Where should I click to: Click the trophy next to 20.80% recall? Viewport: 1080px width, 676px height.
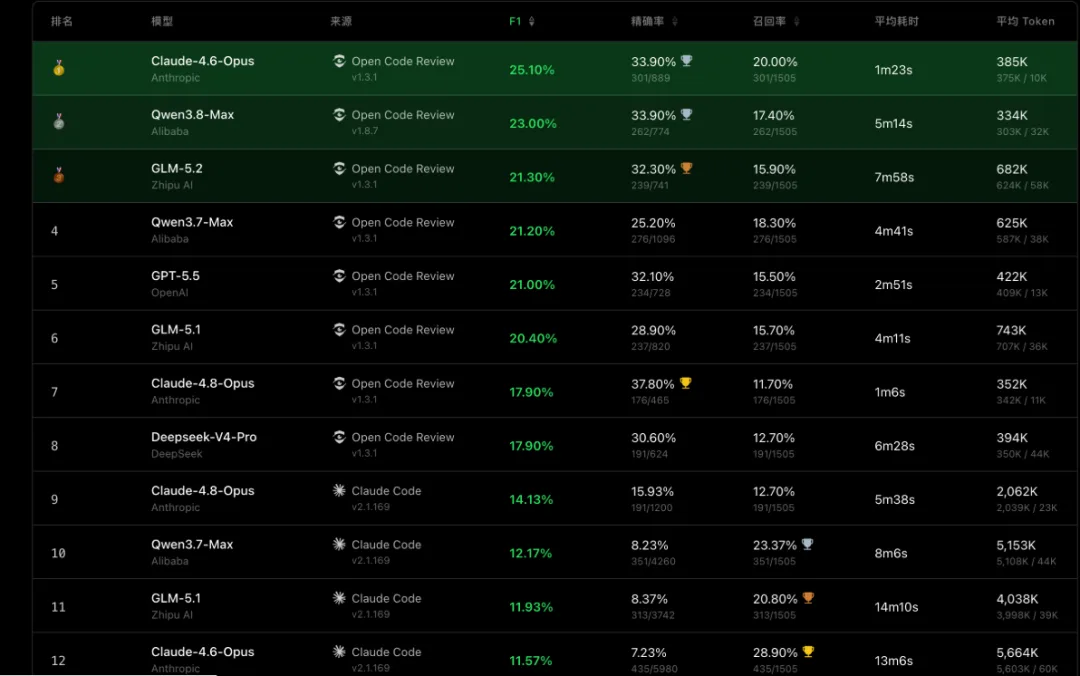(x=809, y=598)
